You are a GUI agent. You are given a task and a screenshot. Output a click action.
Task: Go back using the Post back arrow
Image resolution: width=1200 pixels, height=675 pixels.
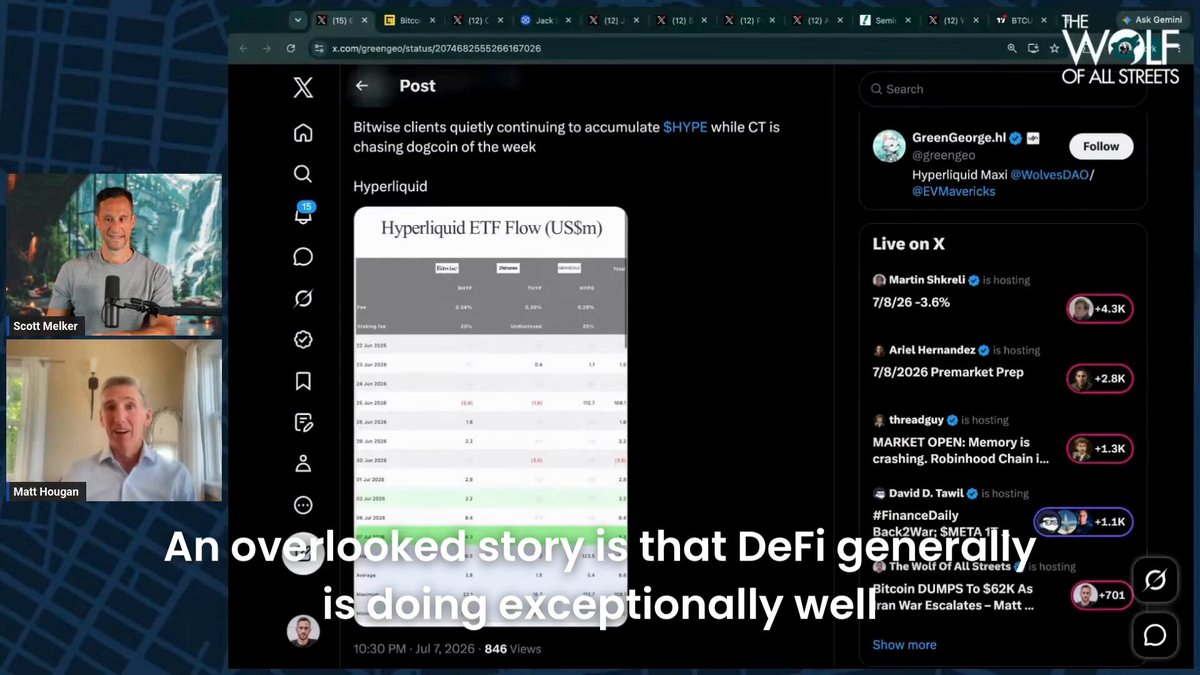tap(362, 86)
